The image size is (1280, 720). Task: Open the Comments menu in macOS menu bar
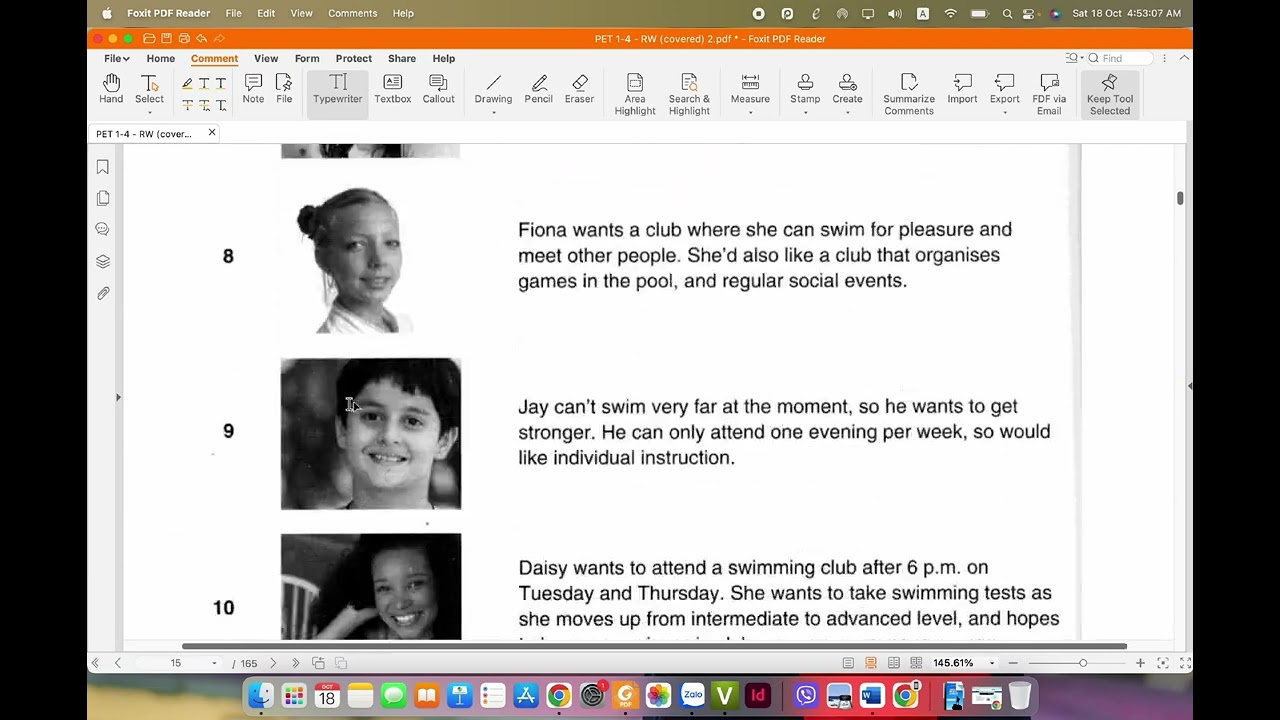pos(353,13)
